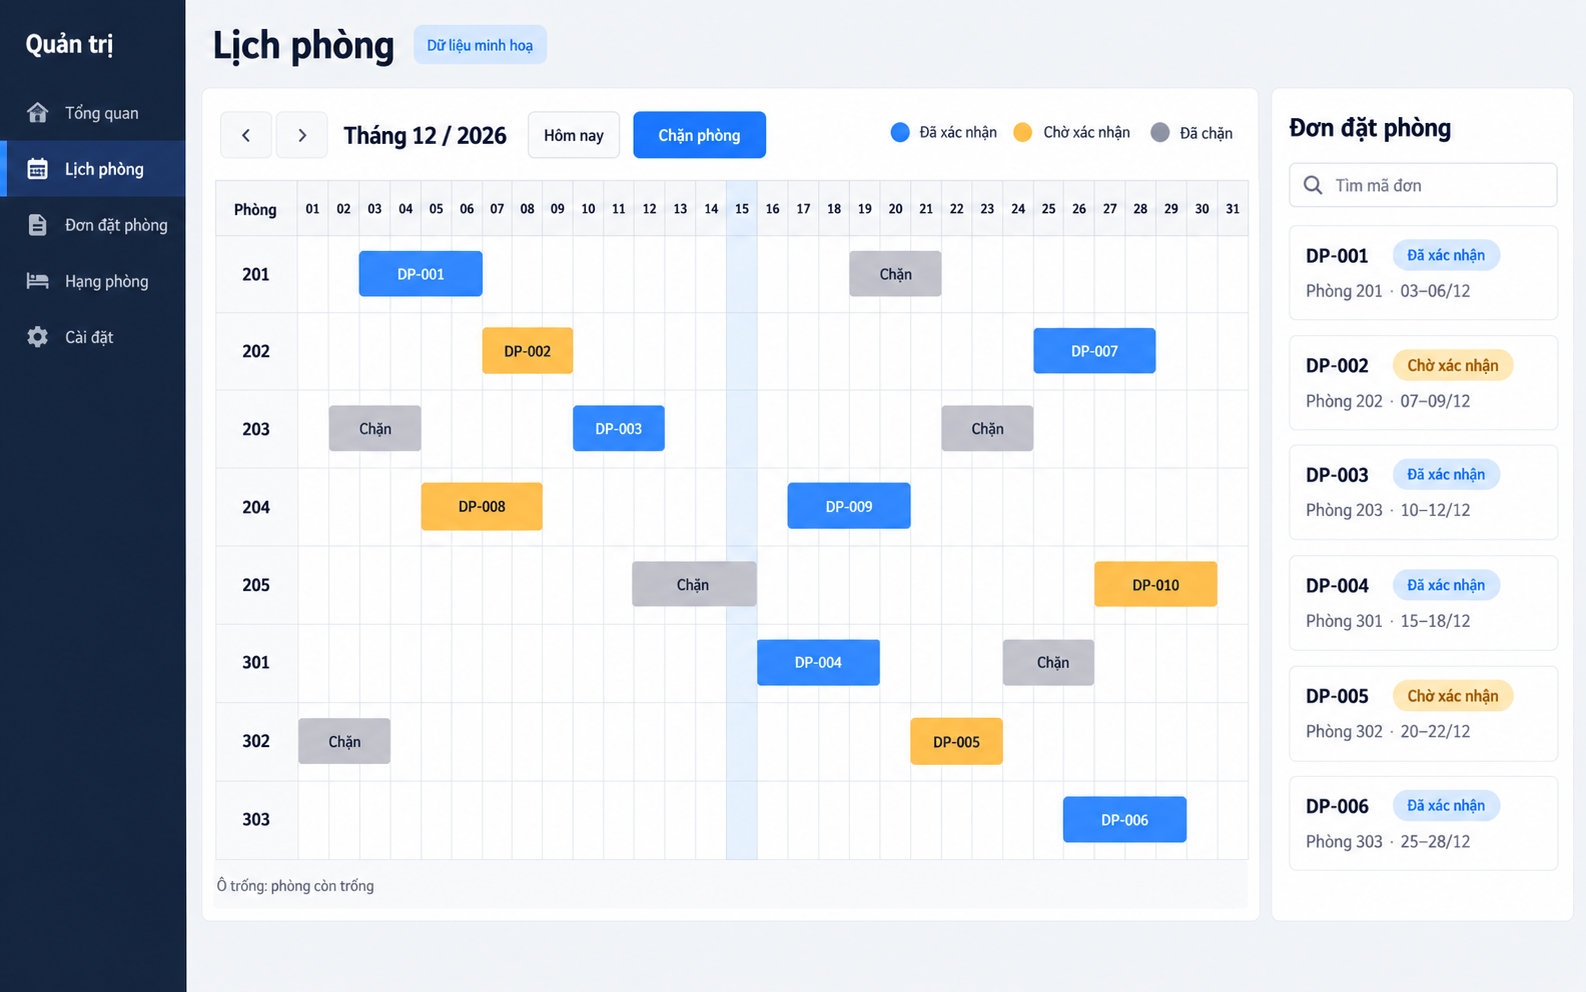Screen dimensions: 1586x992
Task: Click the search magnifier icon
Action: click(x=1313, y=185)
